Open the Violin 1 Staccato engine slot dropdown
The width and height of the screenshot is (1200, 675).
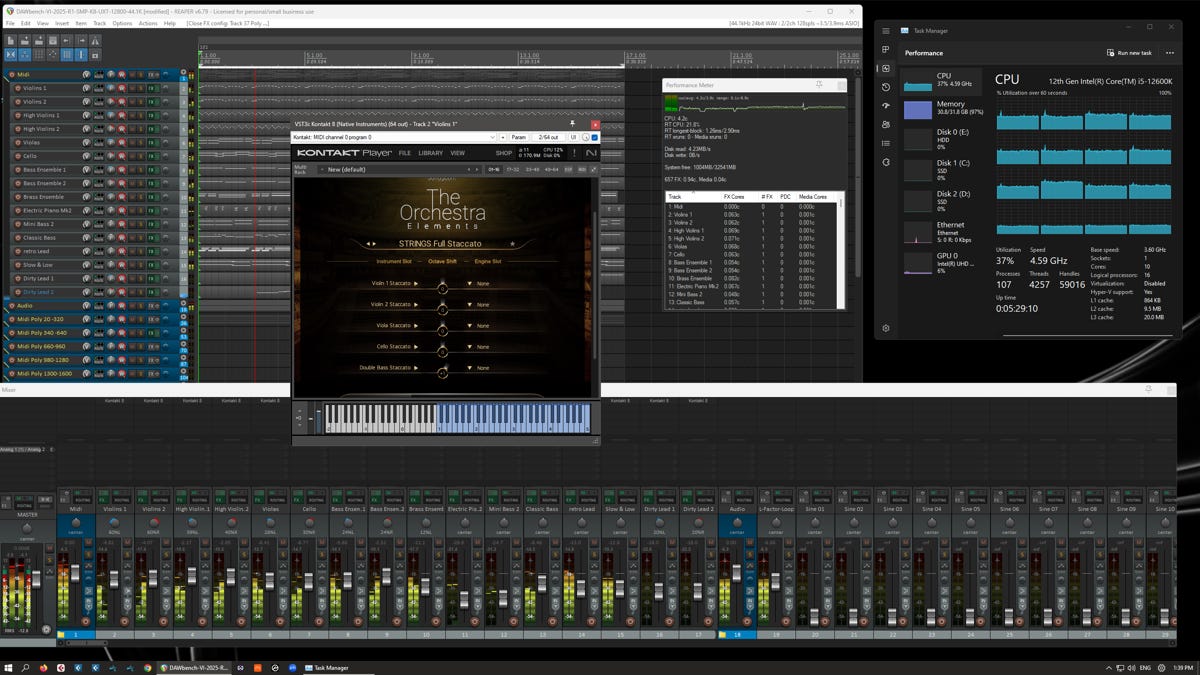point(470,284)
